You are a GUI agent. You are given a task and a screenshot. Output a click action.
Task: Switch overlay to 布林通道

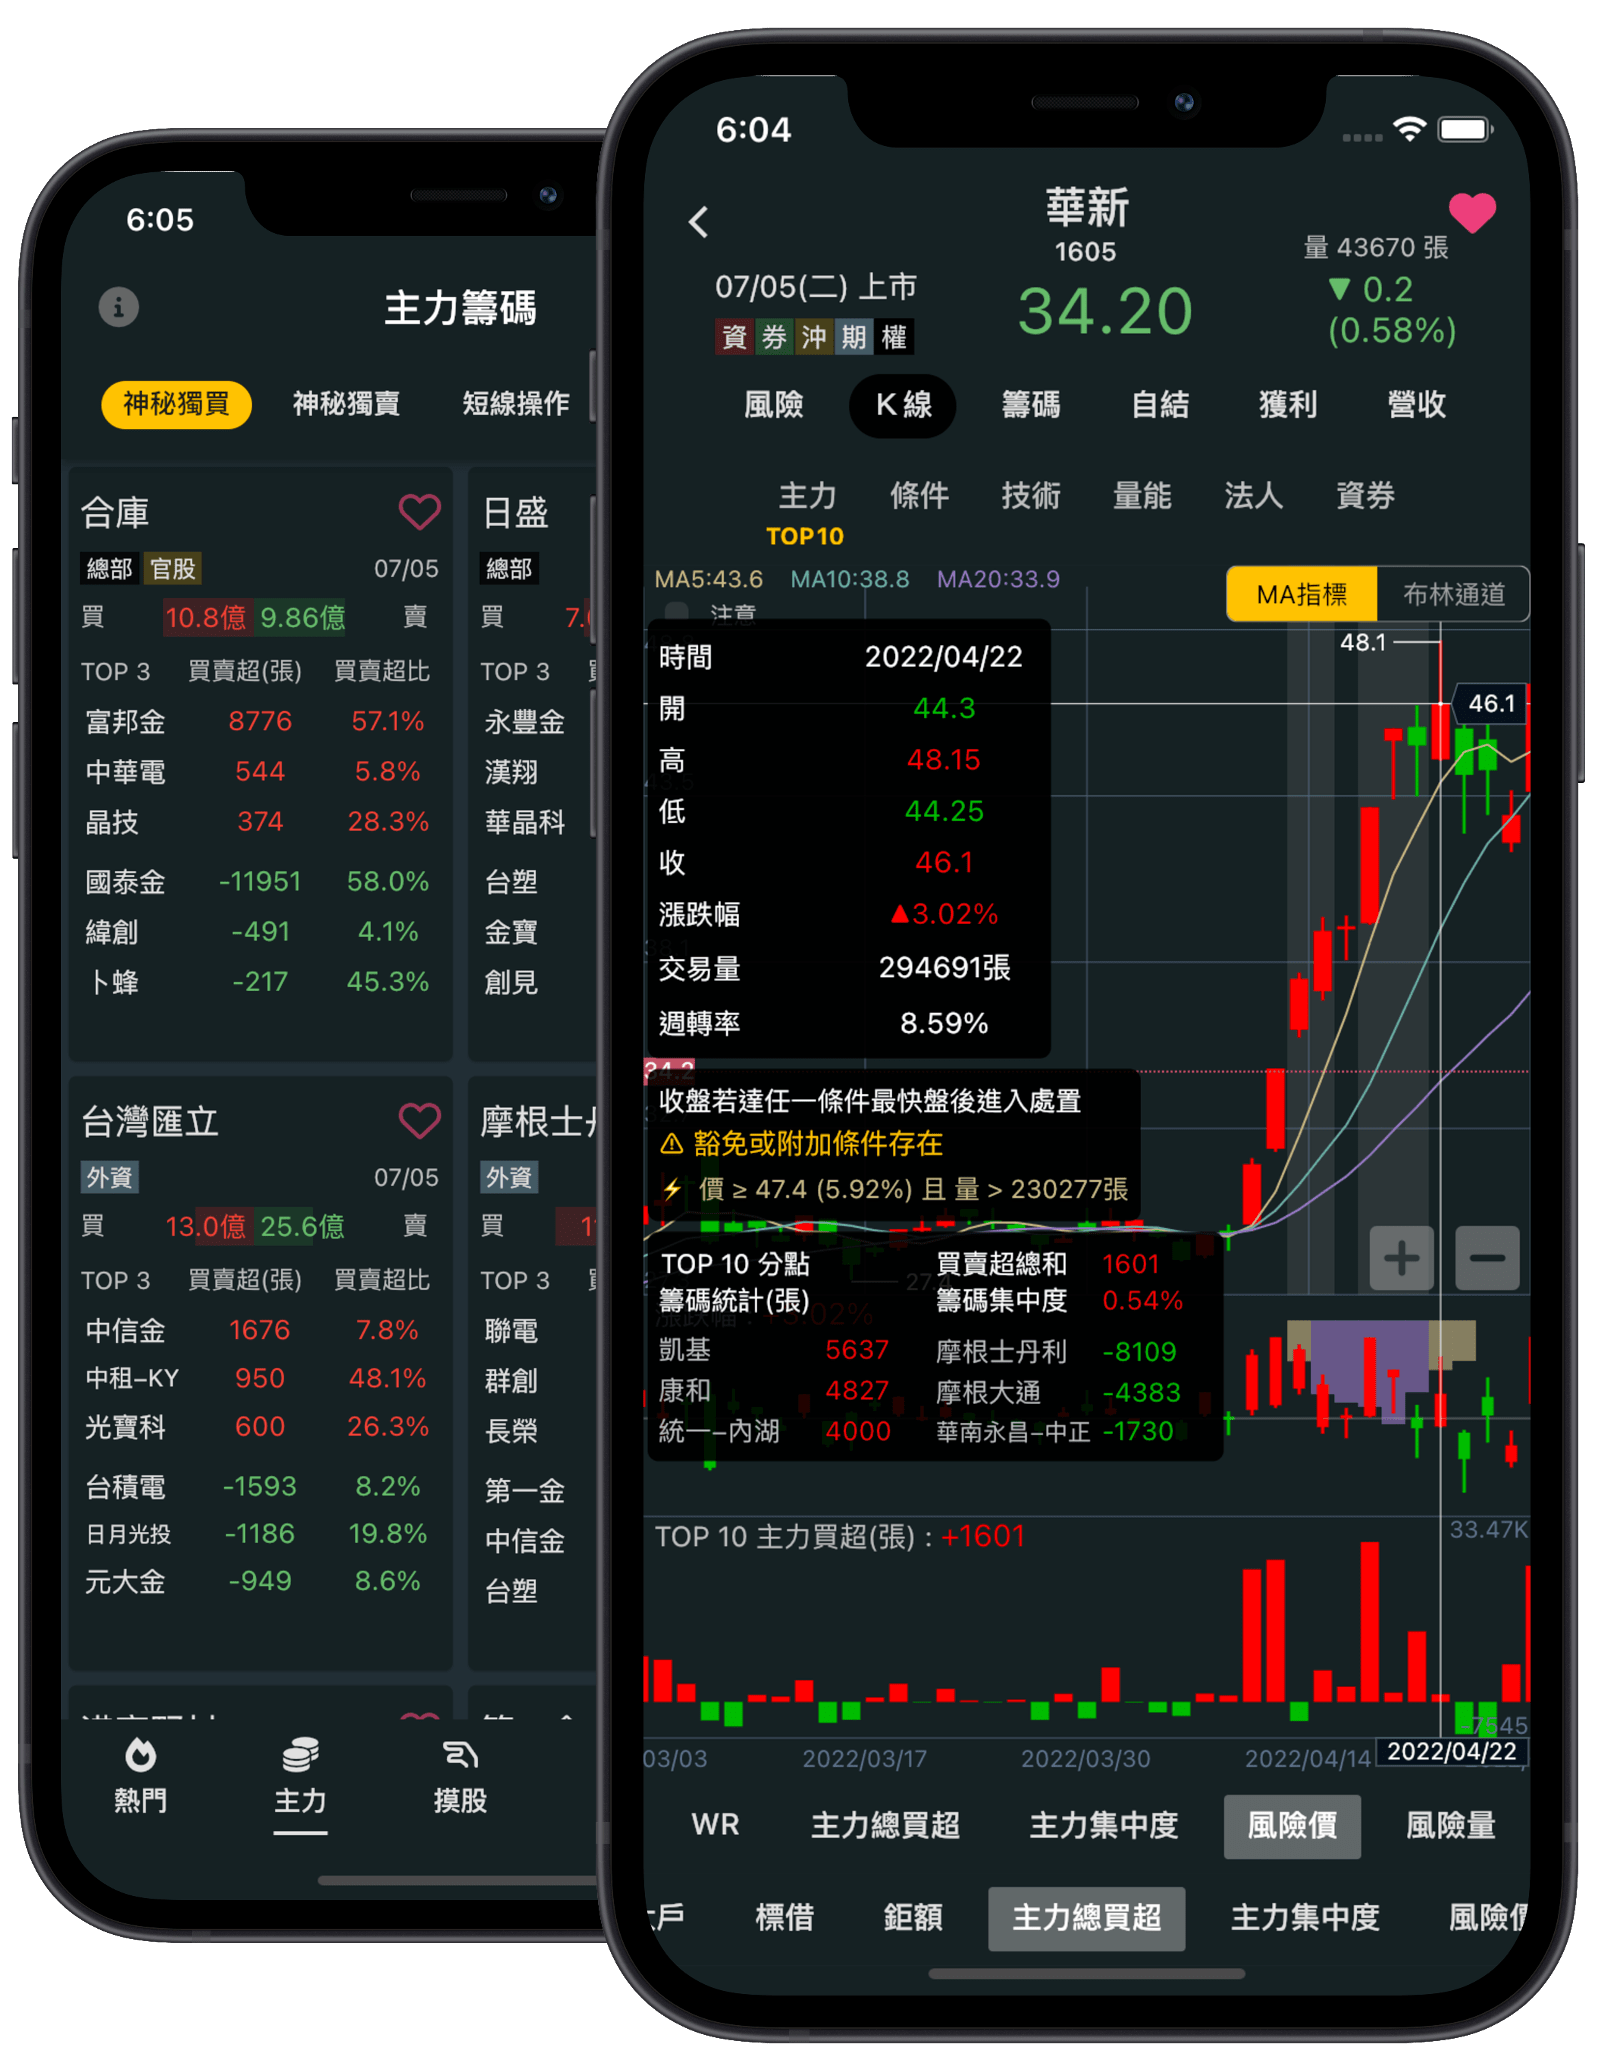pos(1454,595)
